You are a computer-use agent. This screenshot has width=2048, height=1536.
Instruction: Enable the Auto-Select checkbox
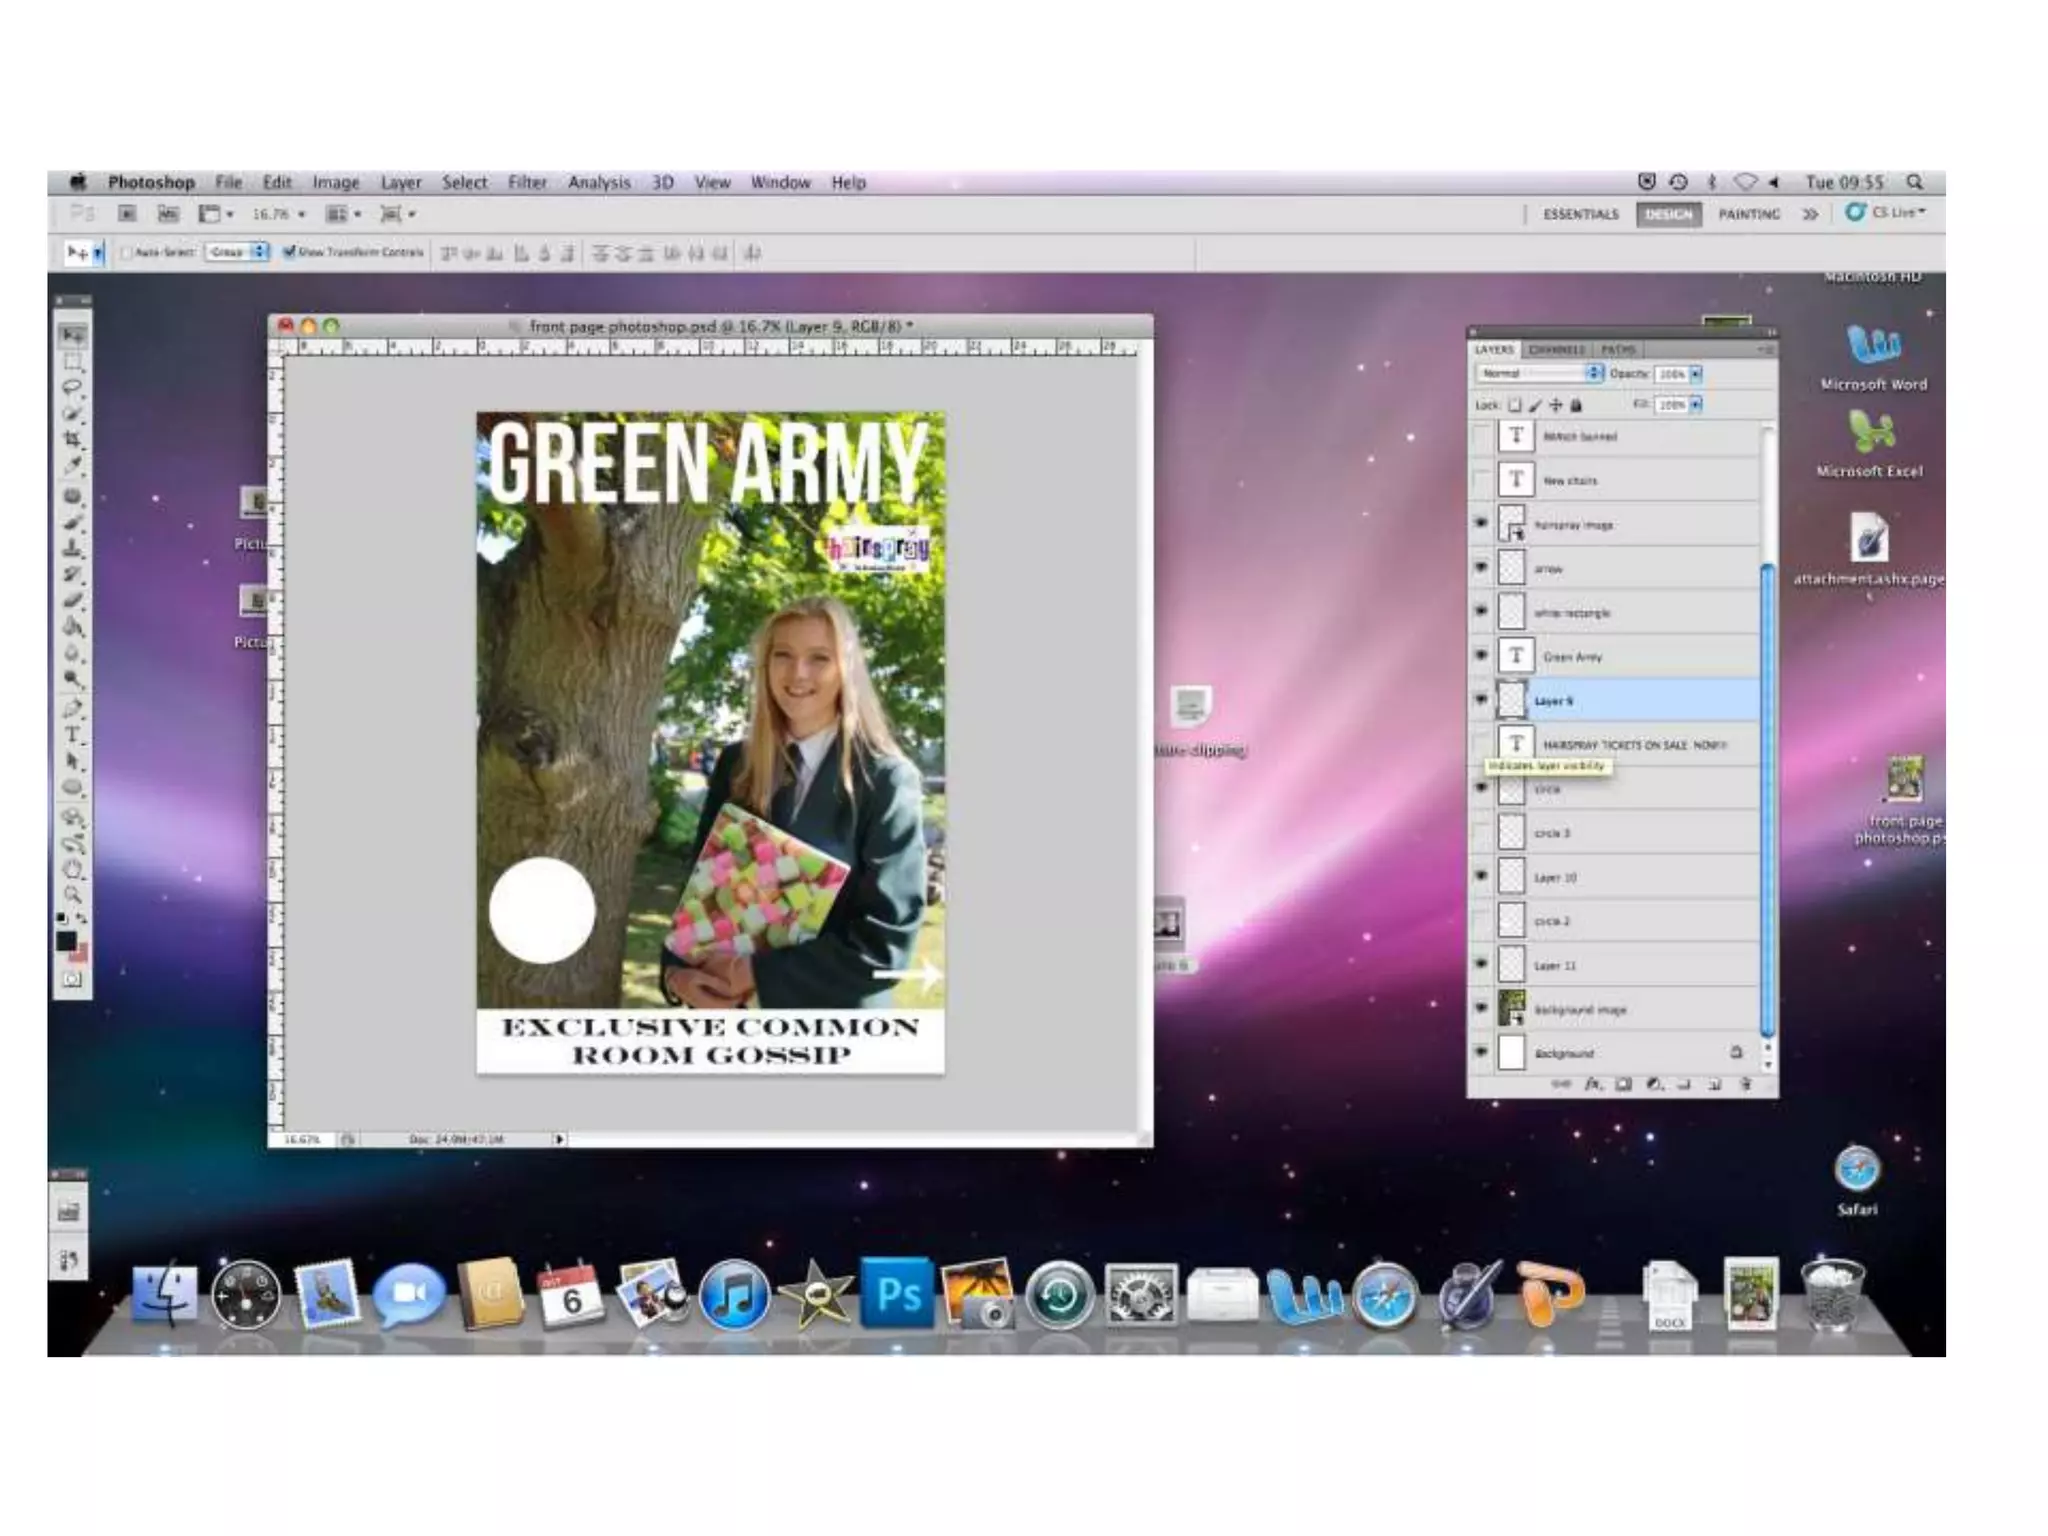pos(126,253)
